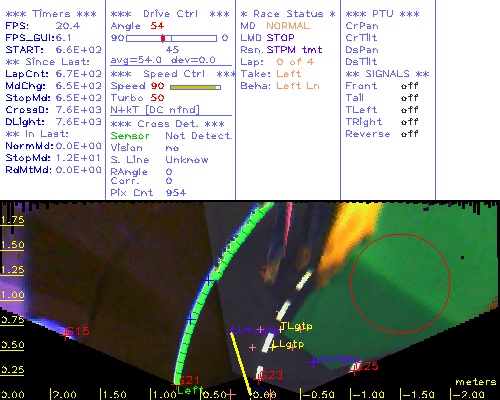The height and width of the screenshot is (400, 500).
Task: Click the yellow LLgtp target cross
Action: [273, 347]
